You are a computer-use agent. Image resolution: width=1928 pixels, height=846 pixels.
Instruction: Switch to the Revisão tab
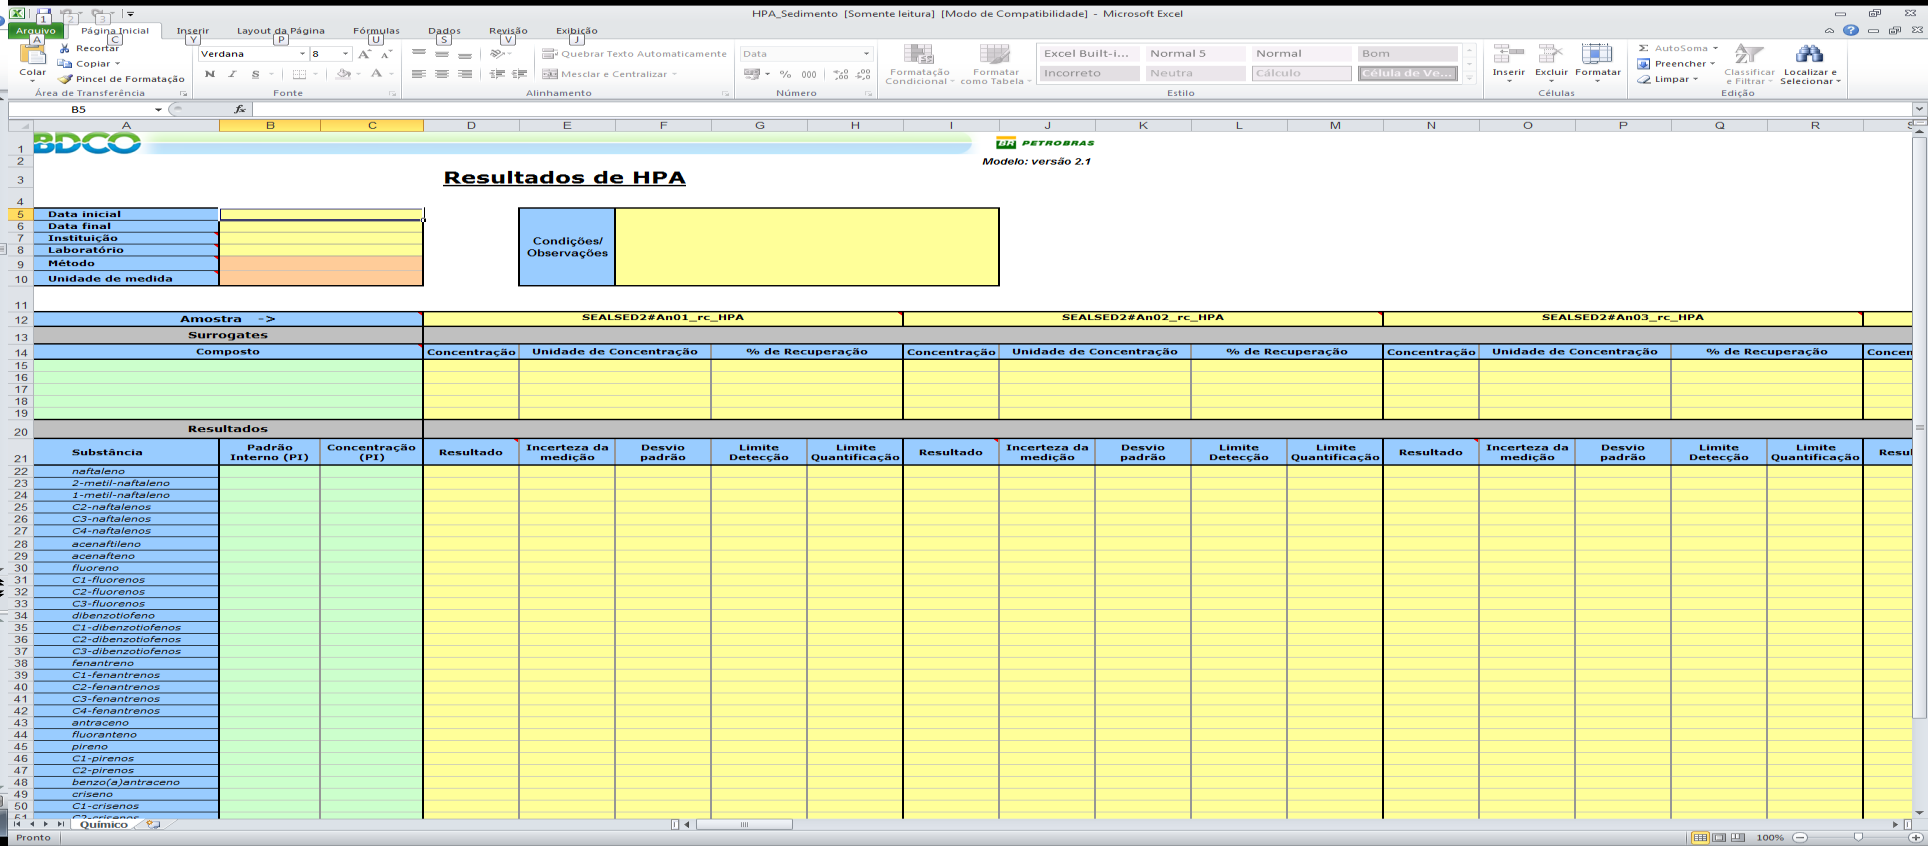(508, 31)
